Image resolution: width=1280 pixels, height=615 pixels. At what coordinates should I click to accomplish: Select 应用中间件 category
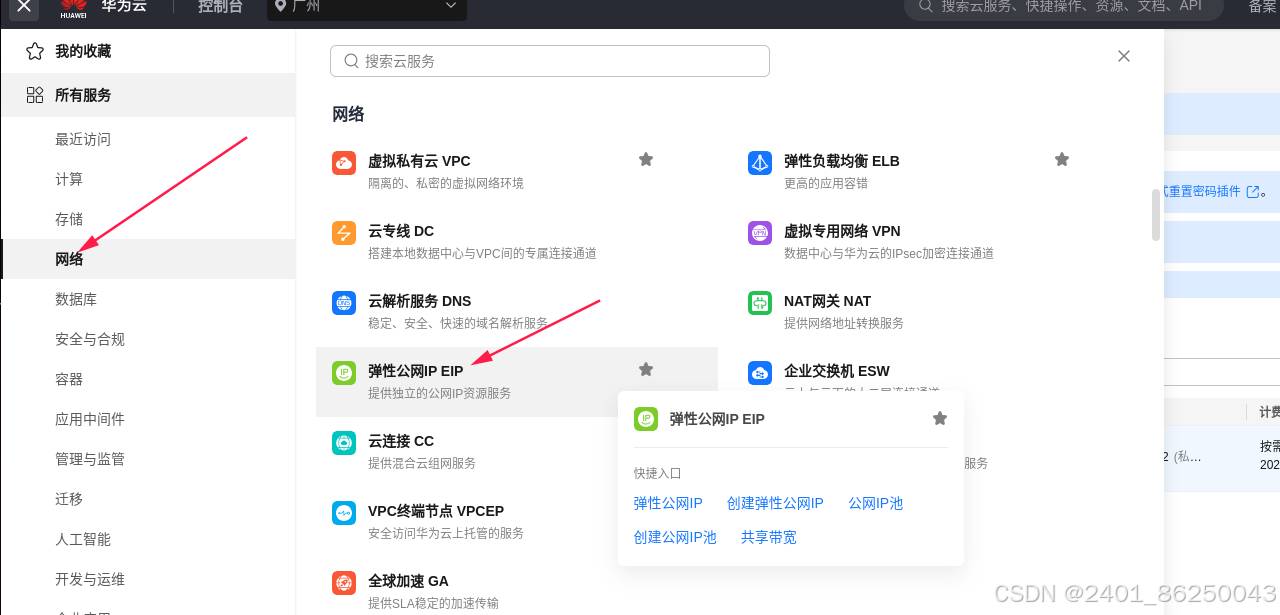90,419
